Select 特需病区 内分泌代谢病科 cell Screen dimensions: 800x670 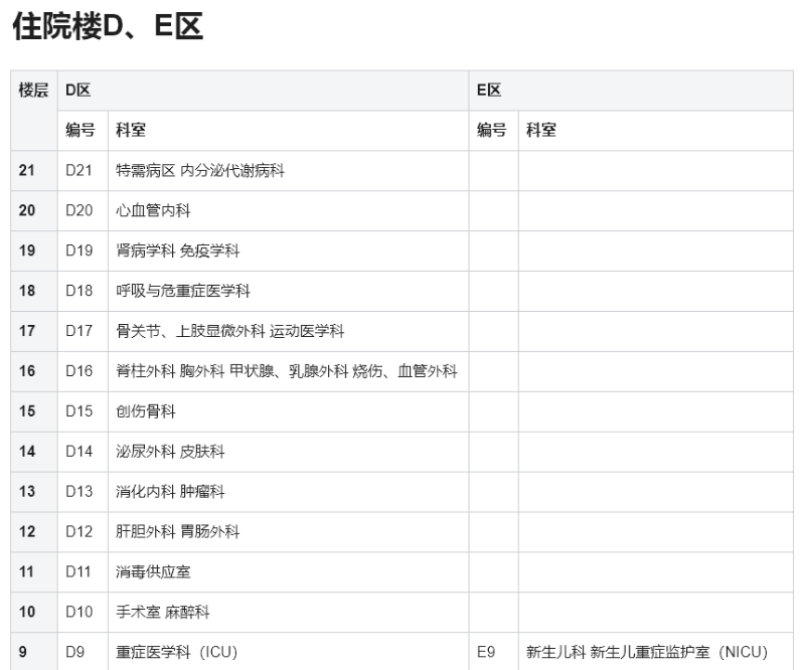click(288, 170)
